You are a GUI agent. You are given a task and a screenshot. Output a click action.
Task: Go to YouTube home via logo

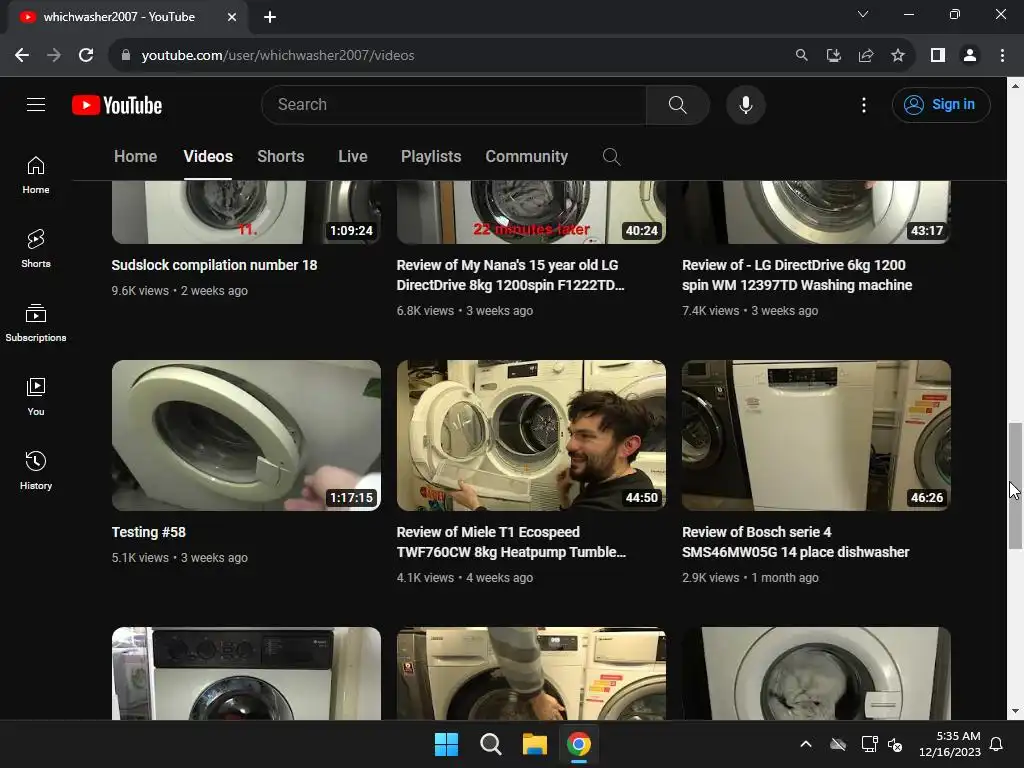tap(117, 105)
